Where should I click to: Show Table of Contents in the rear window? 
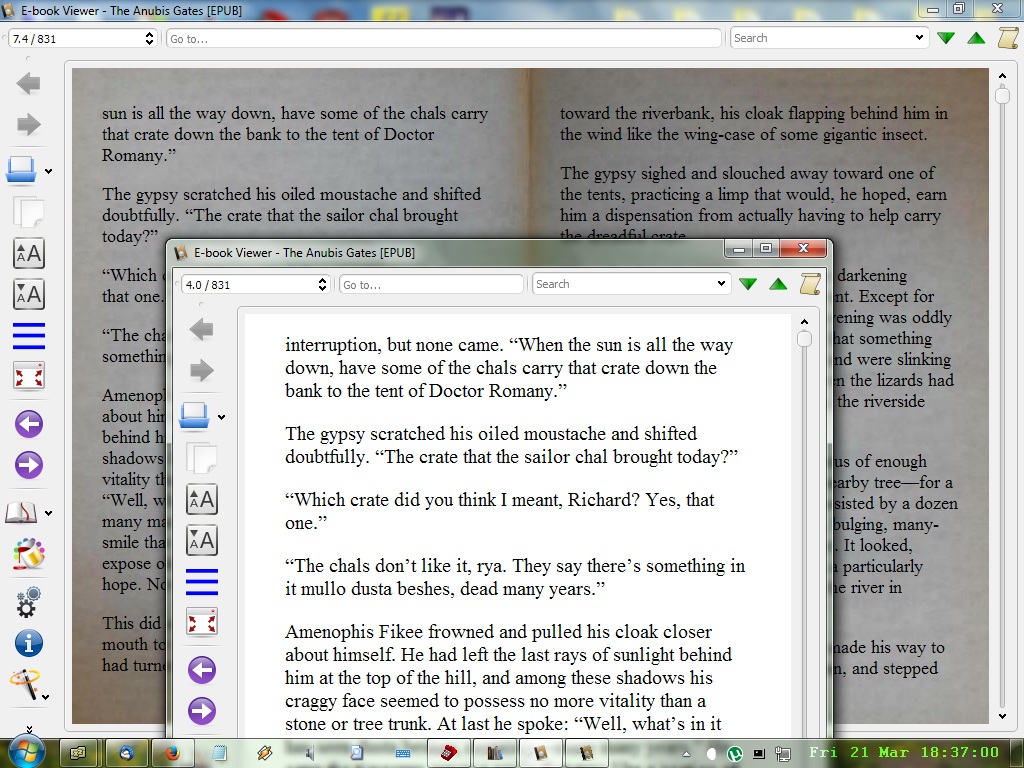coord(29,336)
